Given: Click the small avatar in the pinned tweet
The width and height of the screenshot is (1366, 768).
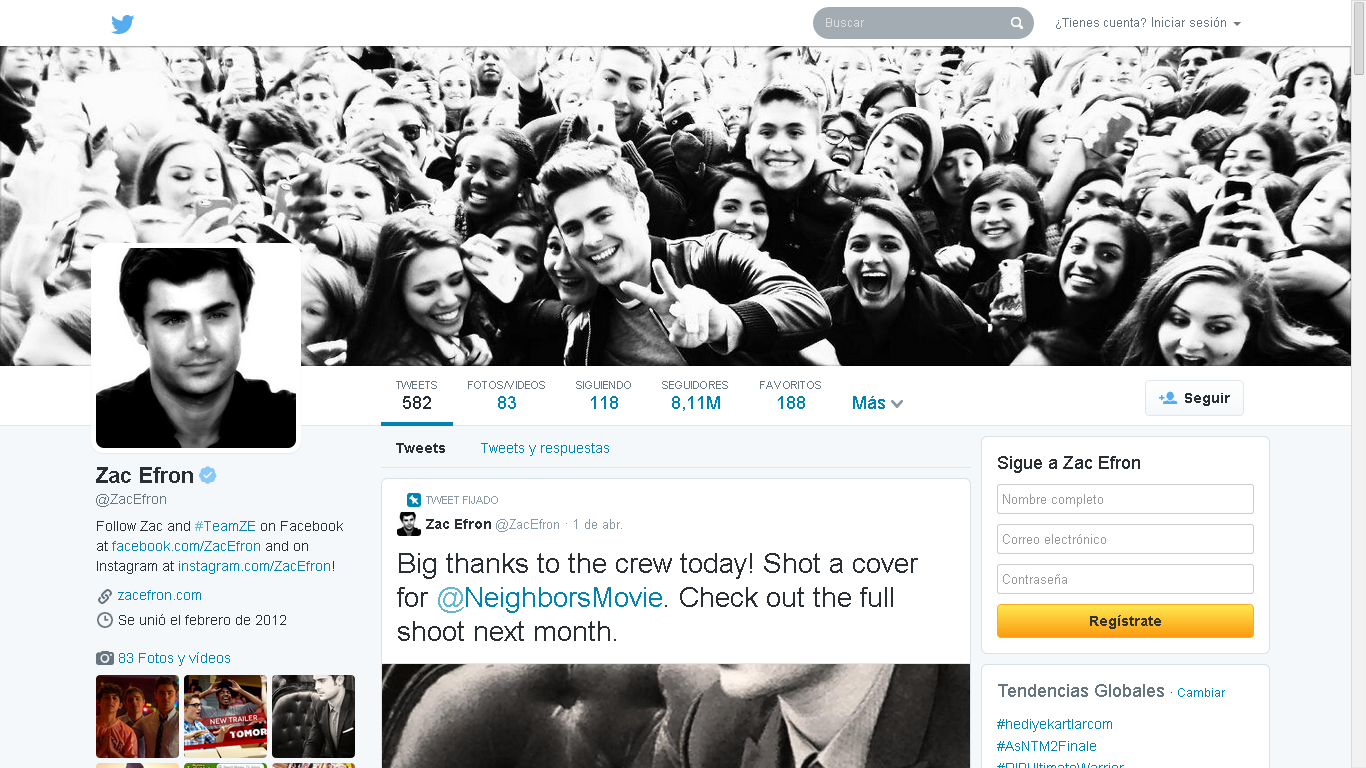Looking at the screenshot, I should click(409, 524).
